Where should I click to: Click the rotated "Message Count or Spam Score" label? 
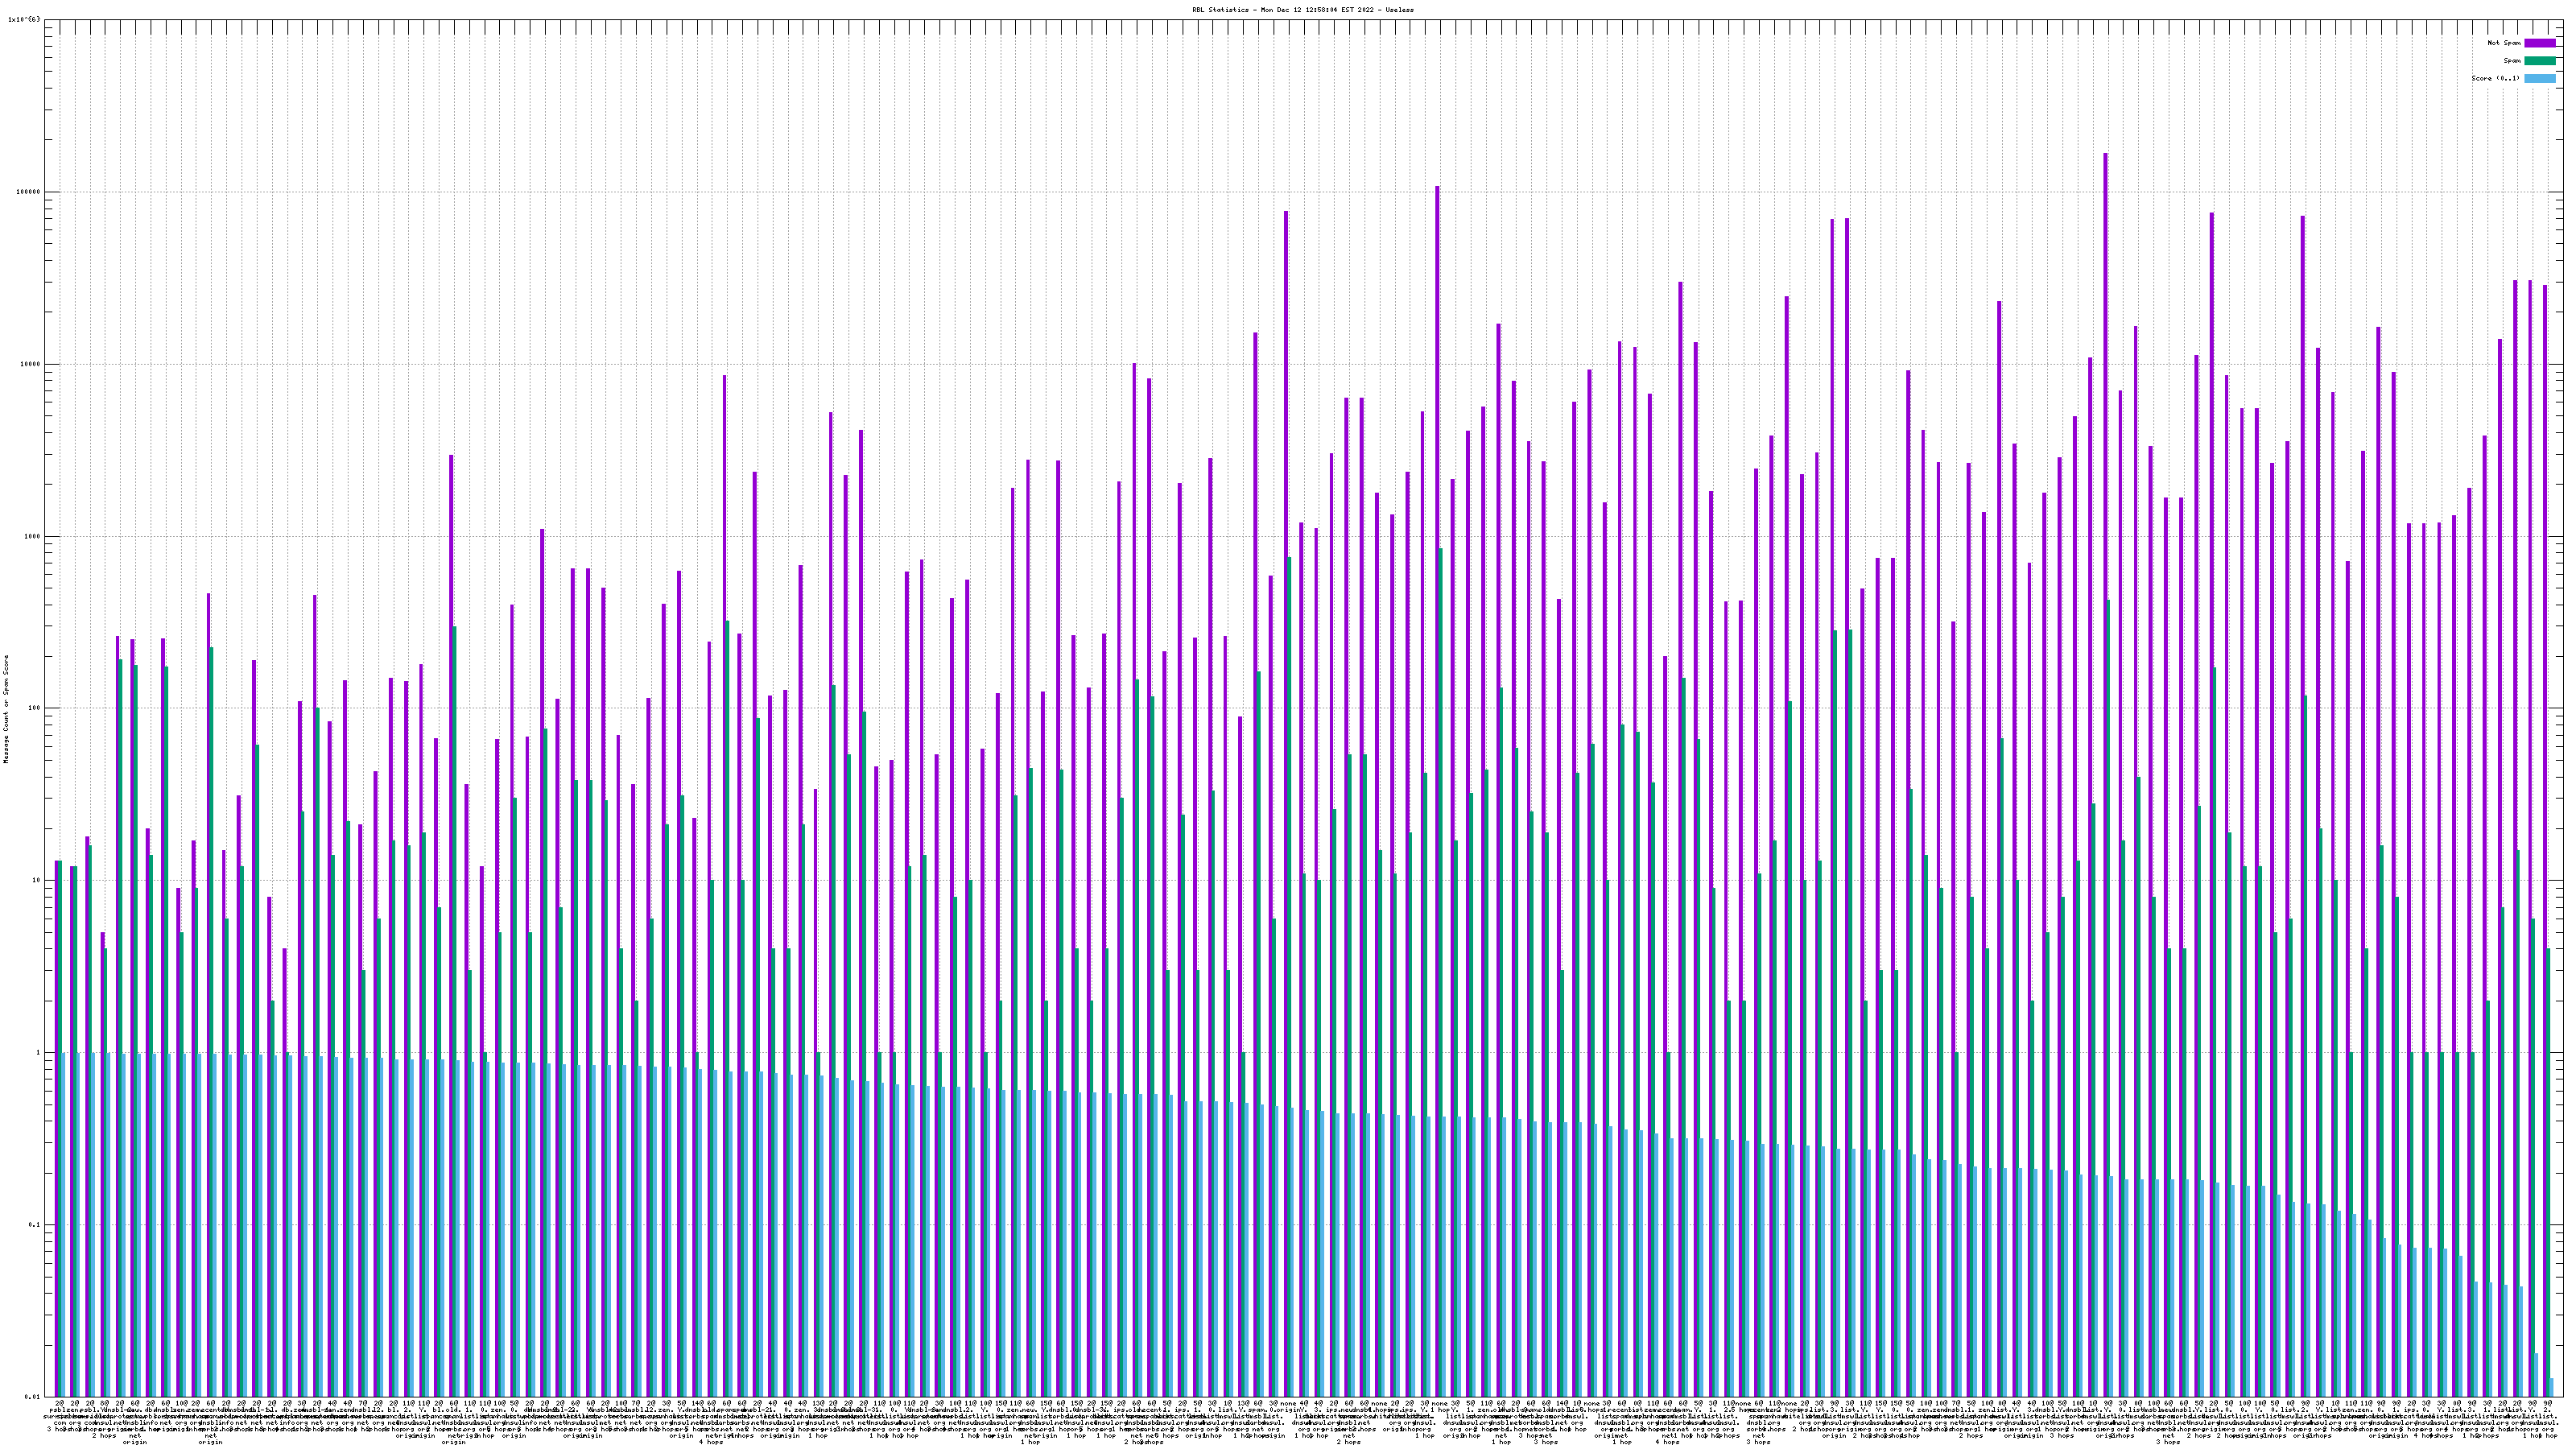pyautogui.click(x=6, y=709)
